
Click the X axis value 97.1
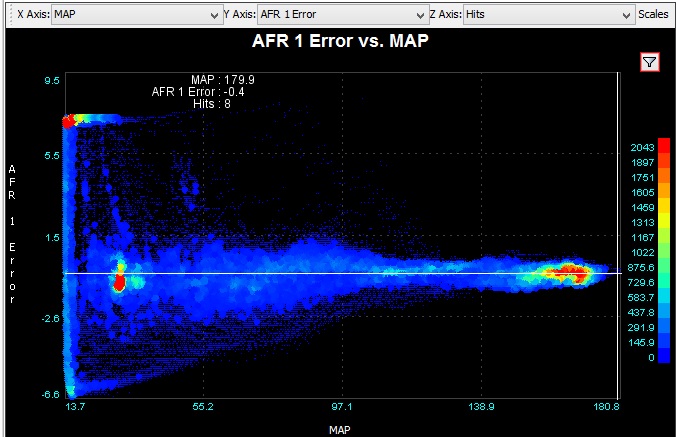click(x=342, y=406)
